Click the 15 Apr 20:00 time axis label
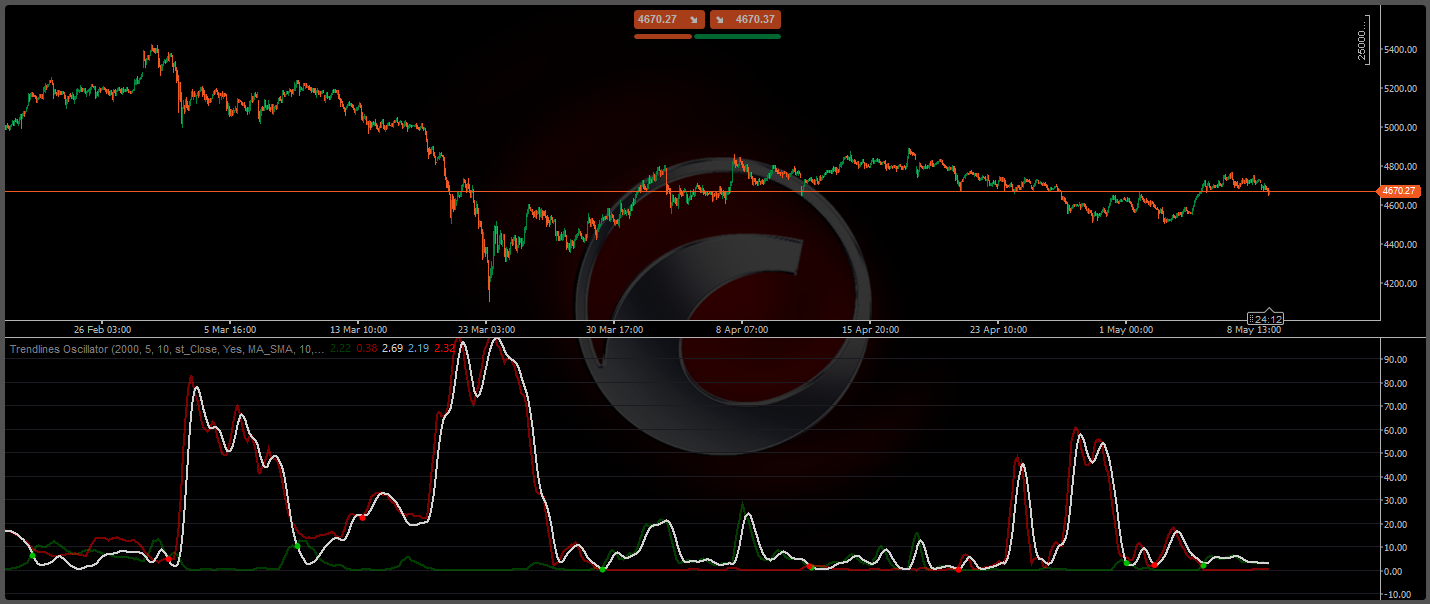 click(871, 329)
